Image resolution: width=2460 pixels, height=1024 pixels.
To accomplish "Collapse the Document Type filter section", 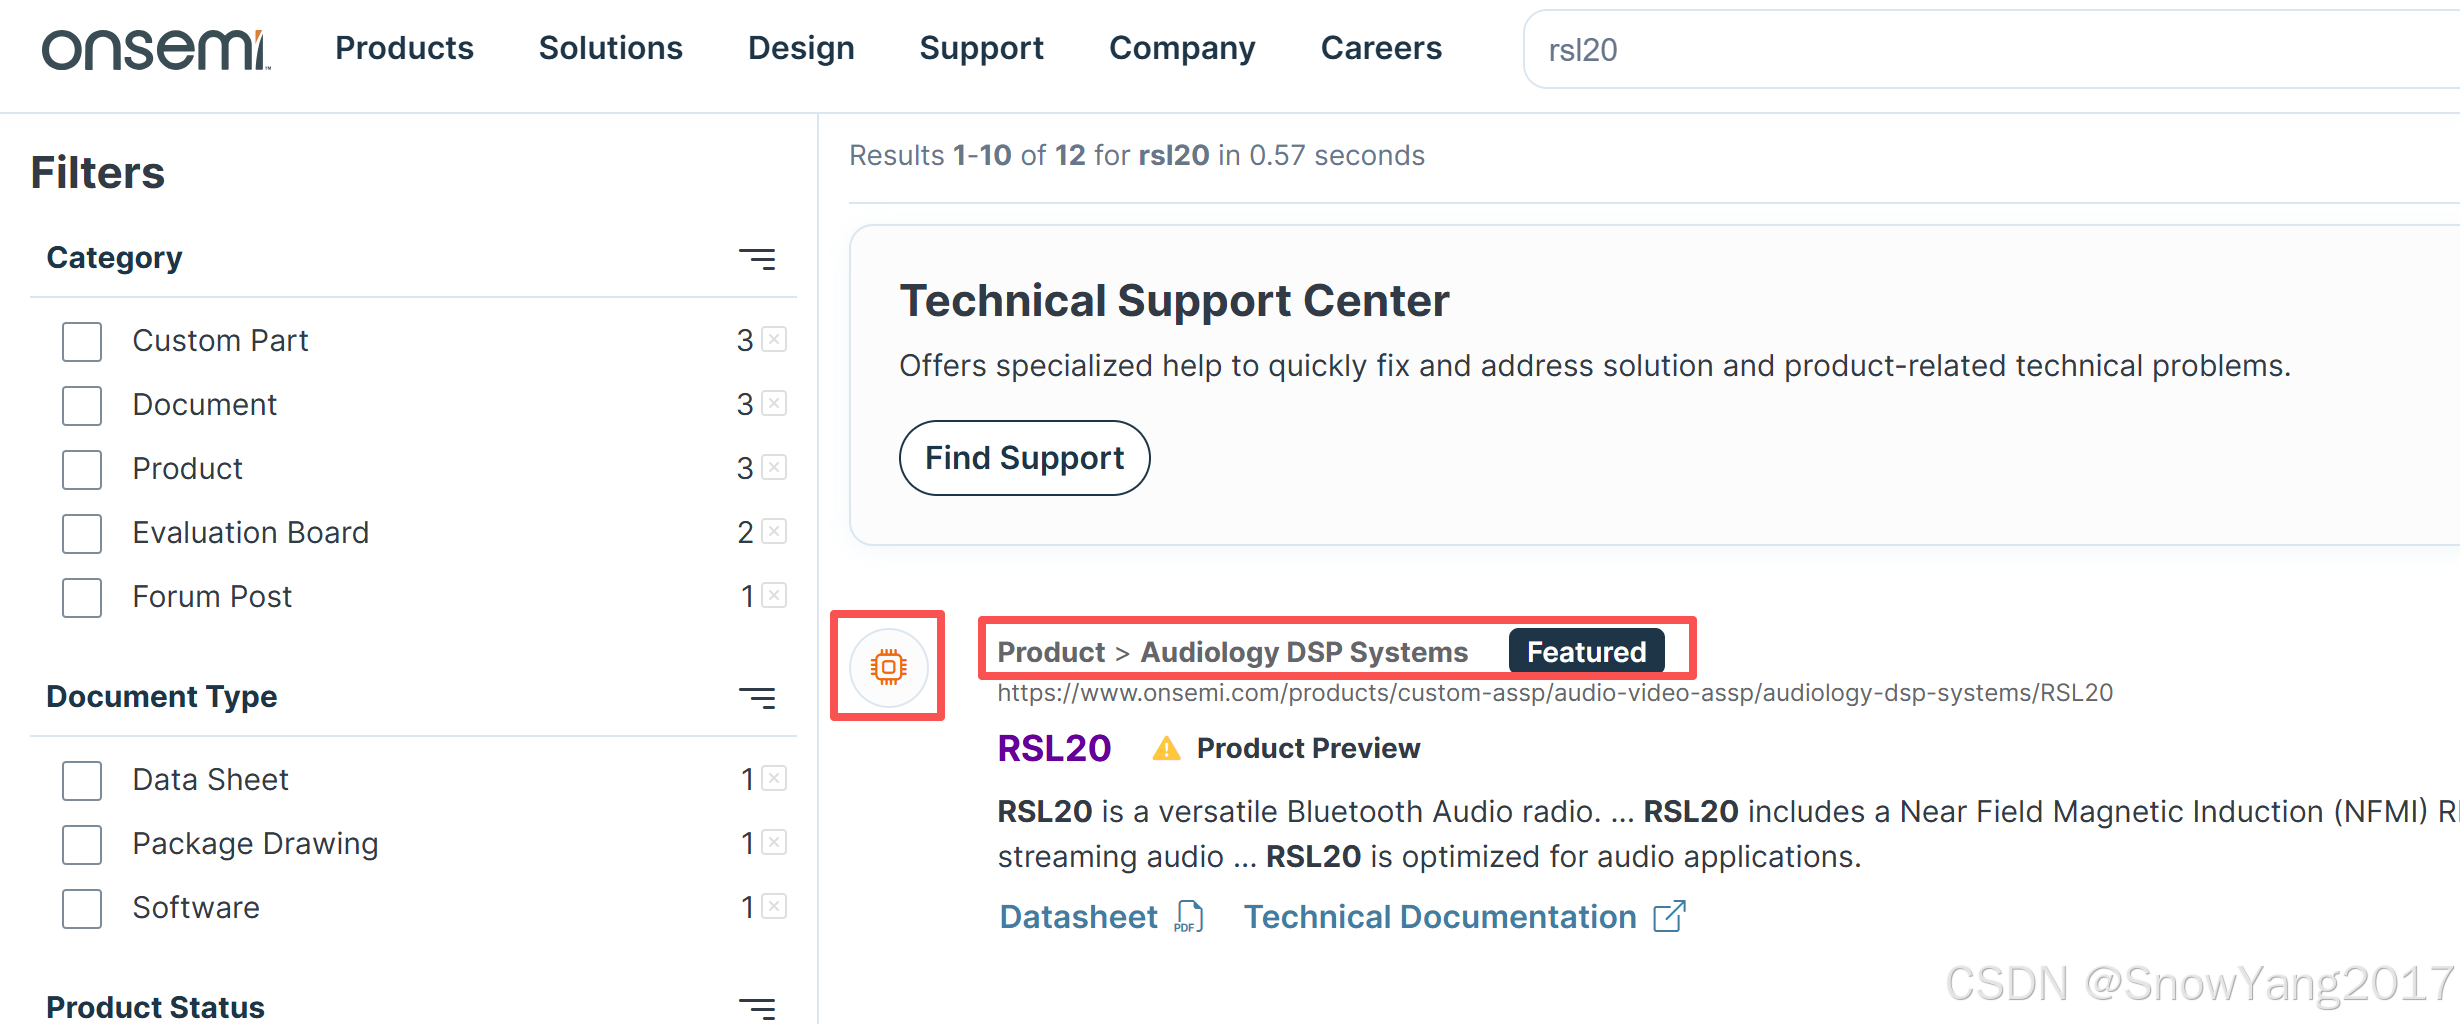I will pyautogui.click(x=757, y=697).
